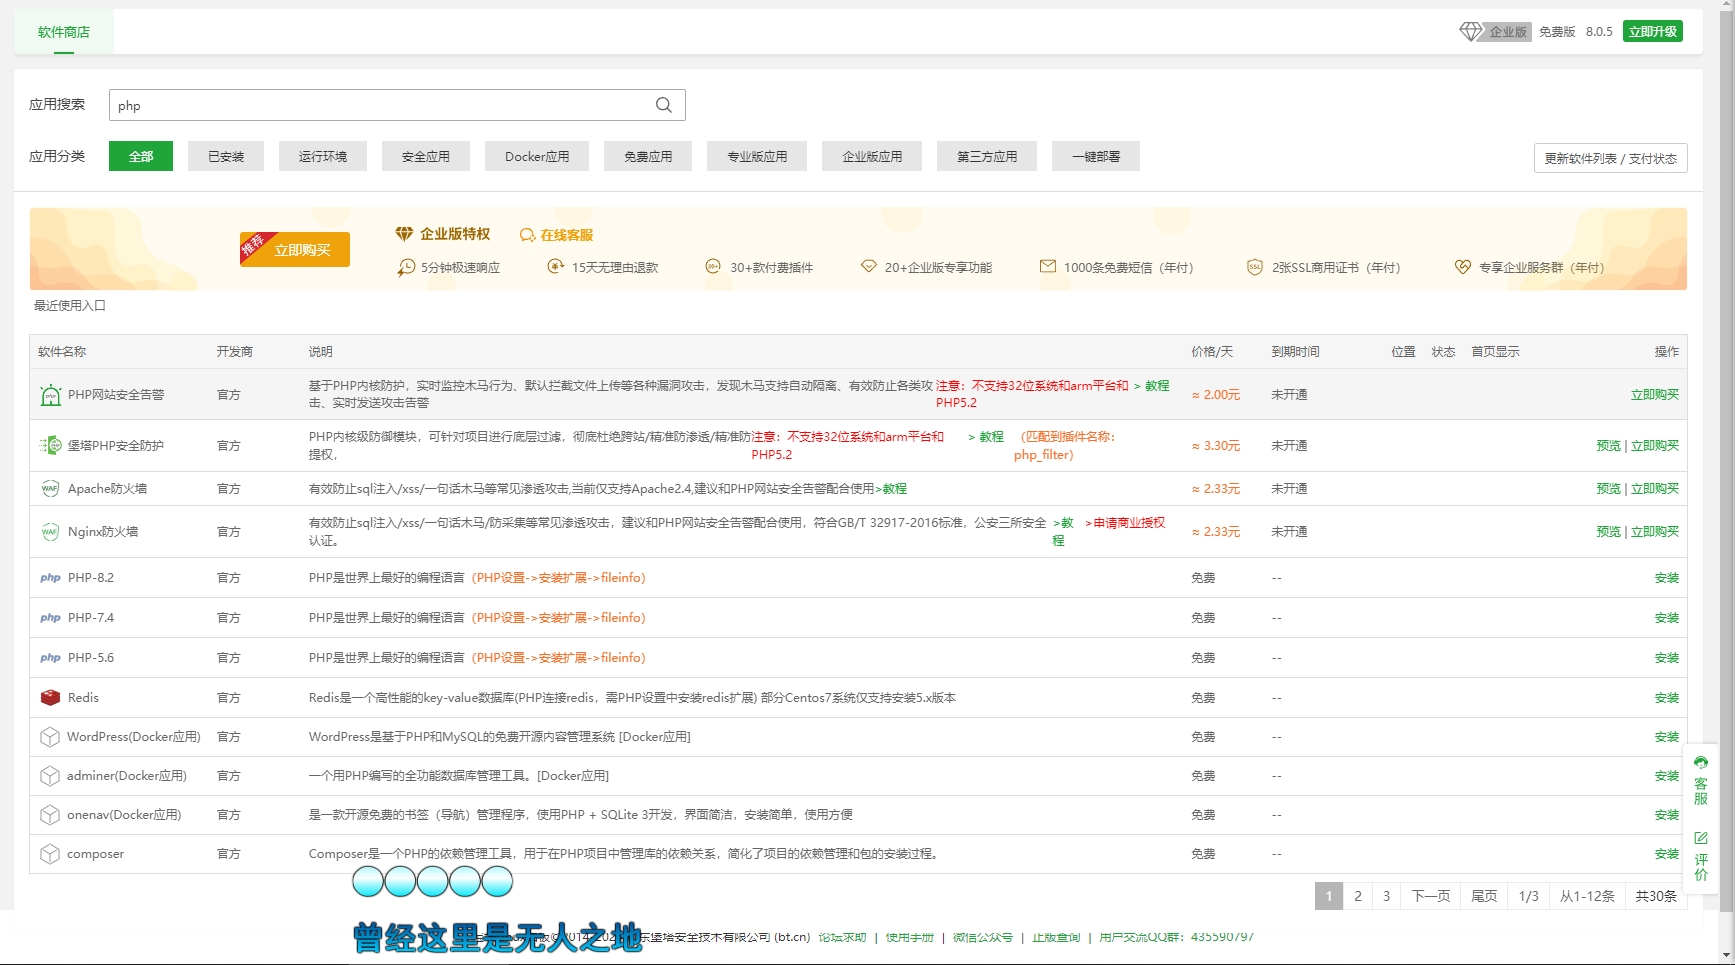Click the 价格/天 column header
The image size is (1735, 965).
point(1212,352)
